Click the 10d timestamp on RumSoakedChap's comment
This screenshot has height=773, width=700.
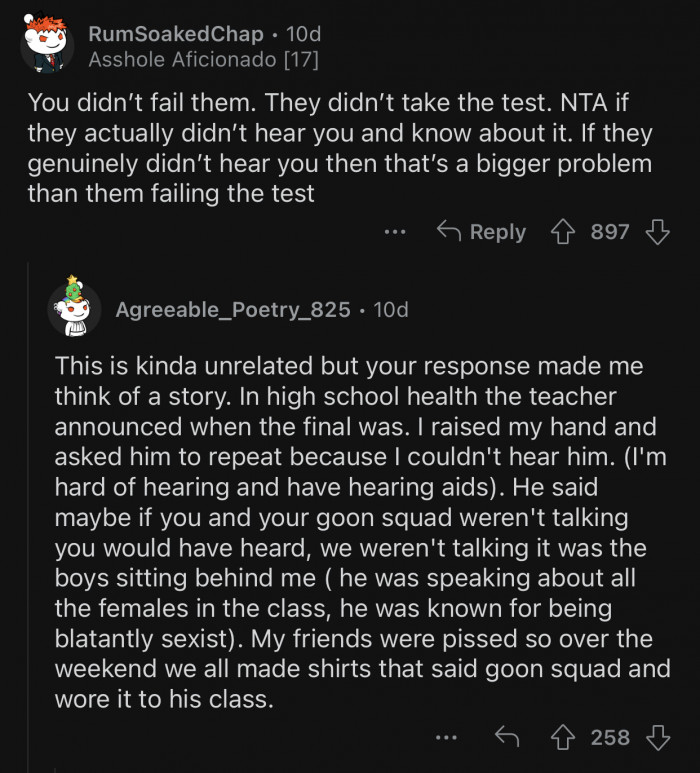pos(302,33)
